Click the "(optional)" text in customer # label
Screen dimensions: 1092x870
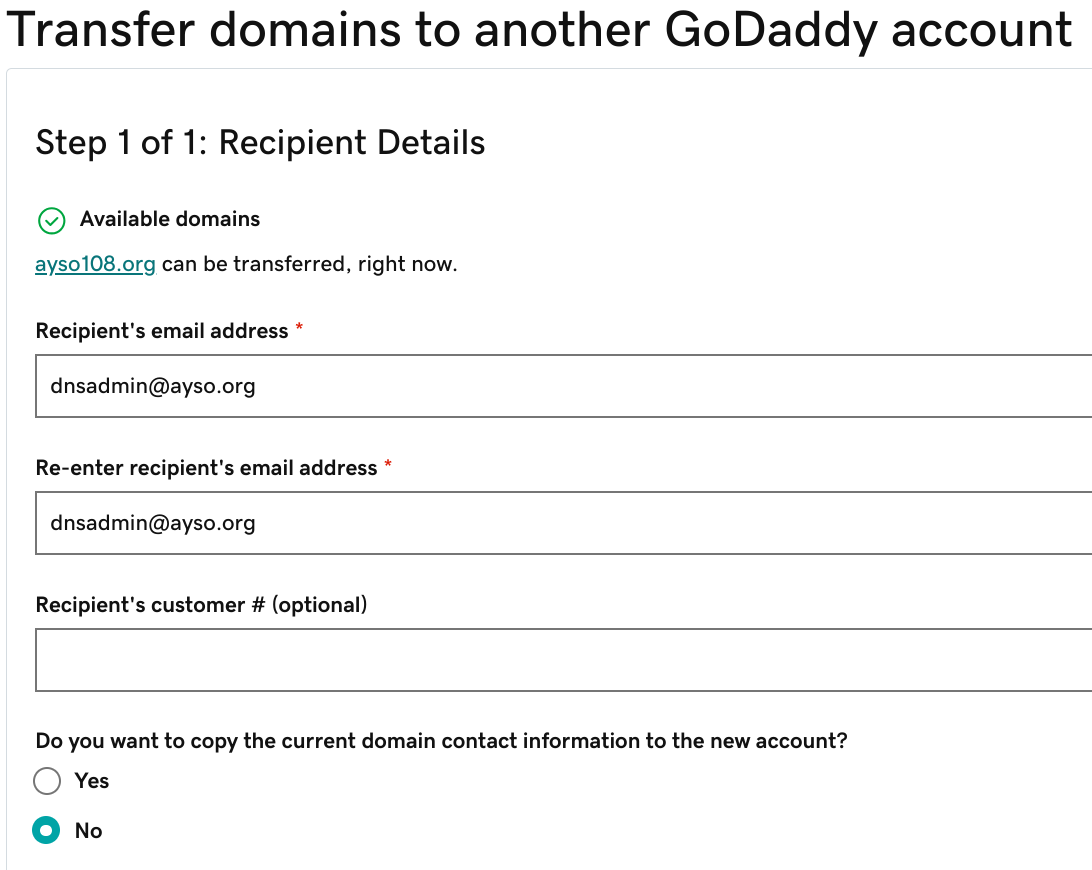[319, 605]
